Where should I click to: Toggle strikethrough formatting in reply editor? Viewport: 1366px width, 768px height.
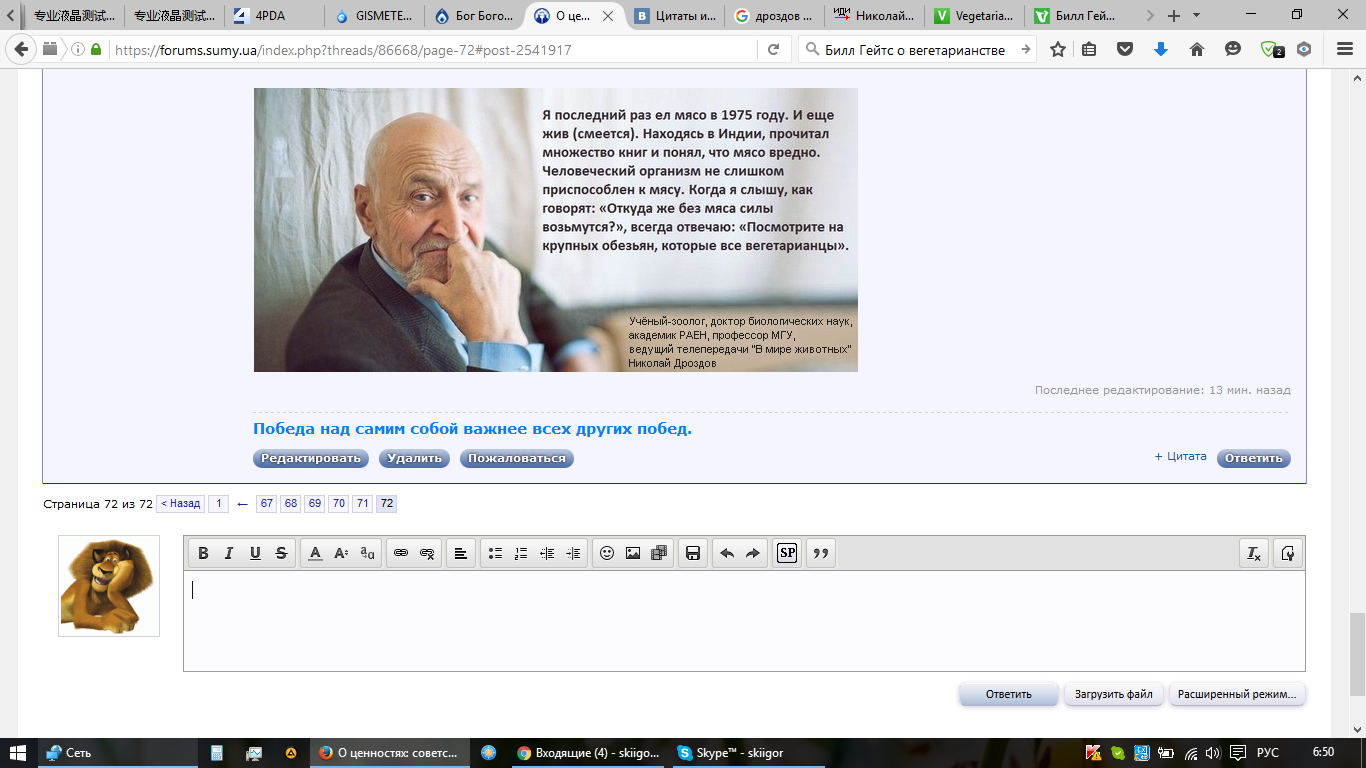281,553
